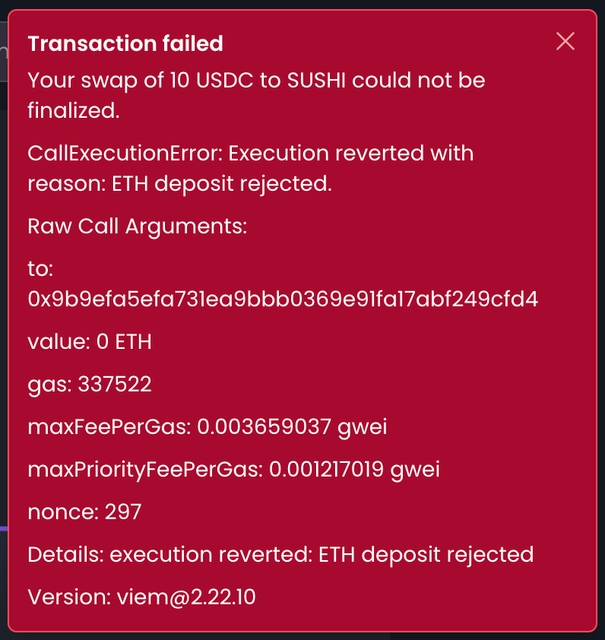Screen dimensions: 605x640
Task: Click the "Transaction failed" title
Action: point(125,43)
